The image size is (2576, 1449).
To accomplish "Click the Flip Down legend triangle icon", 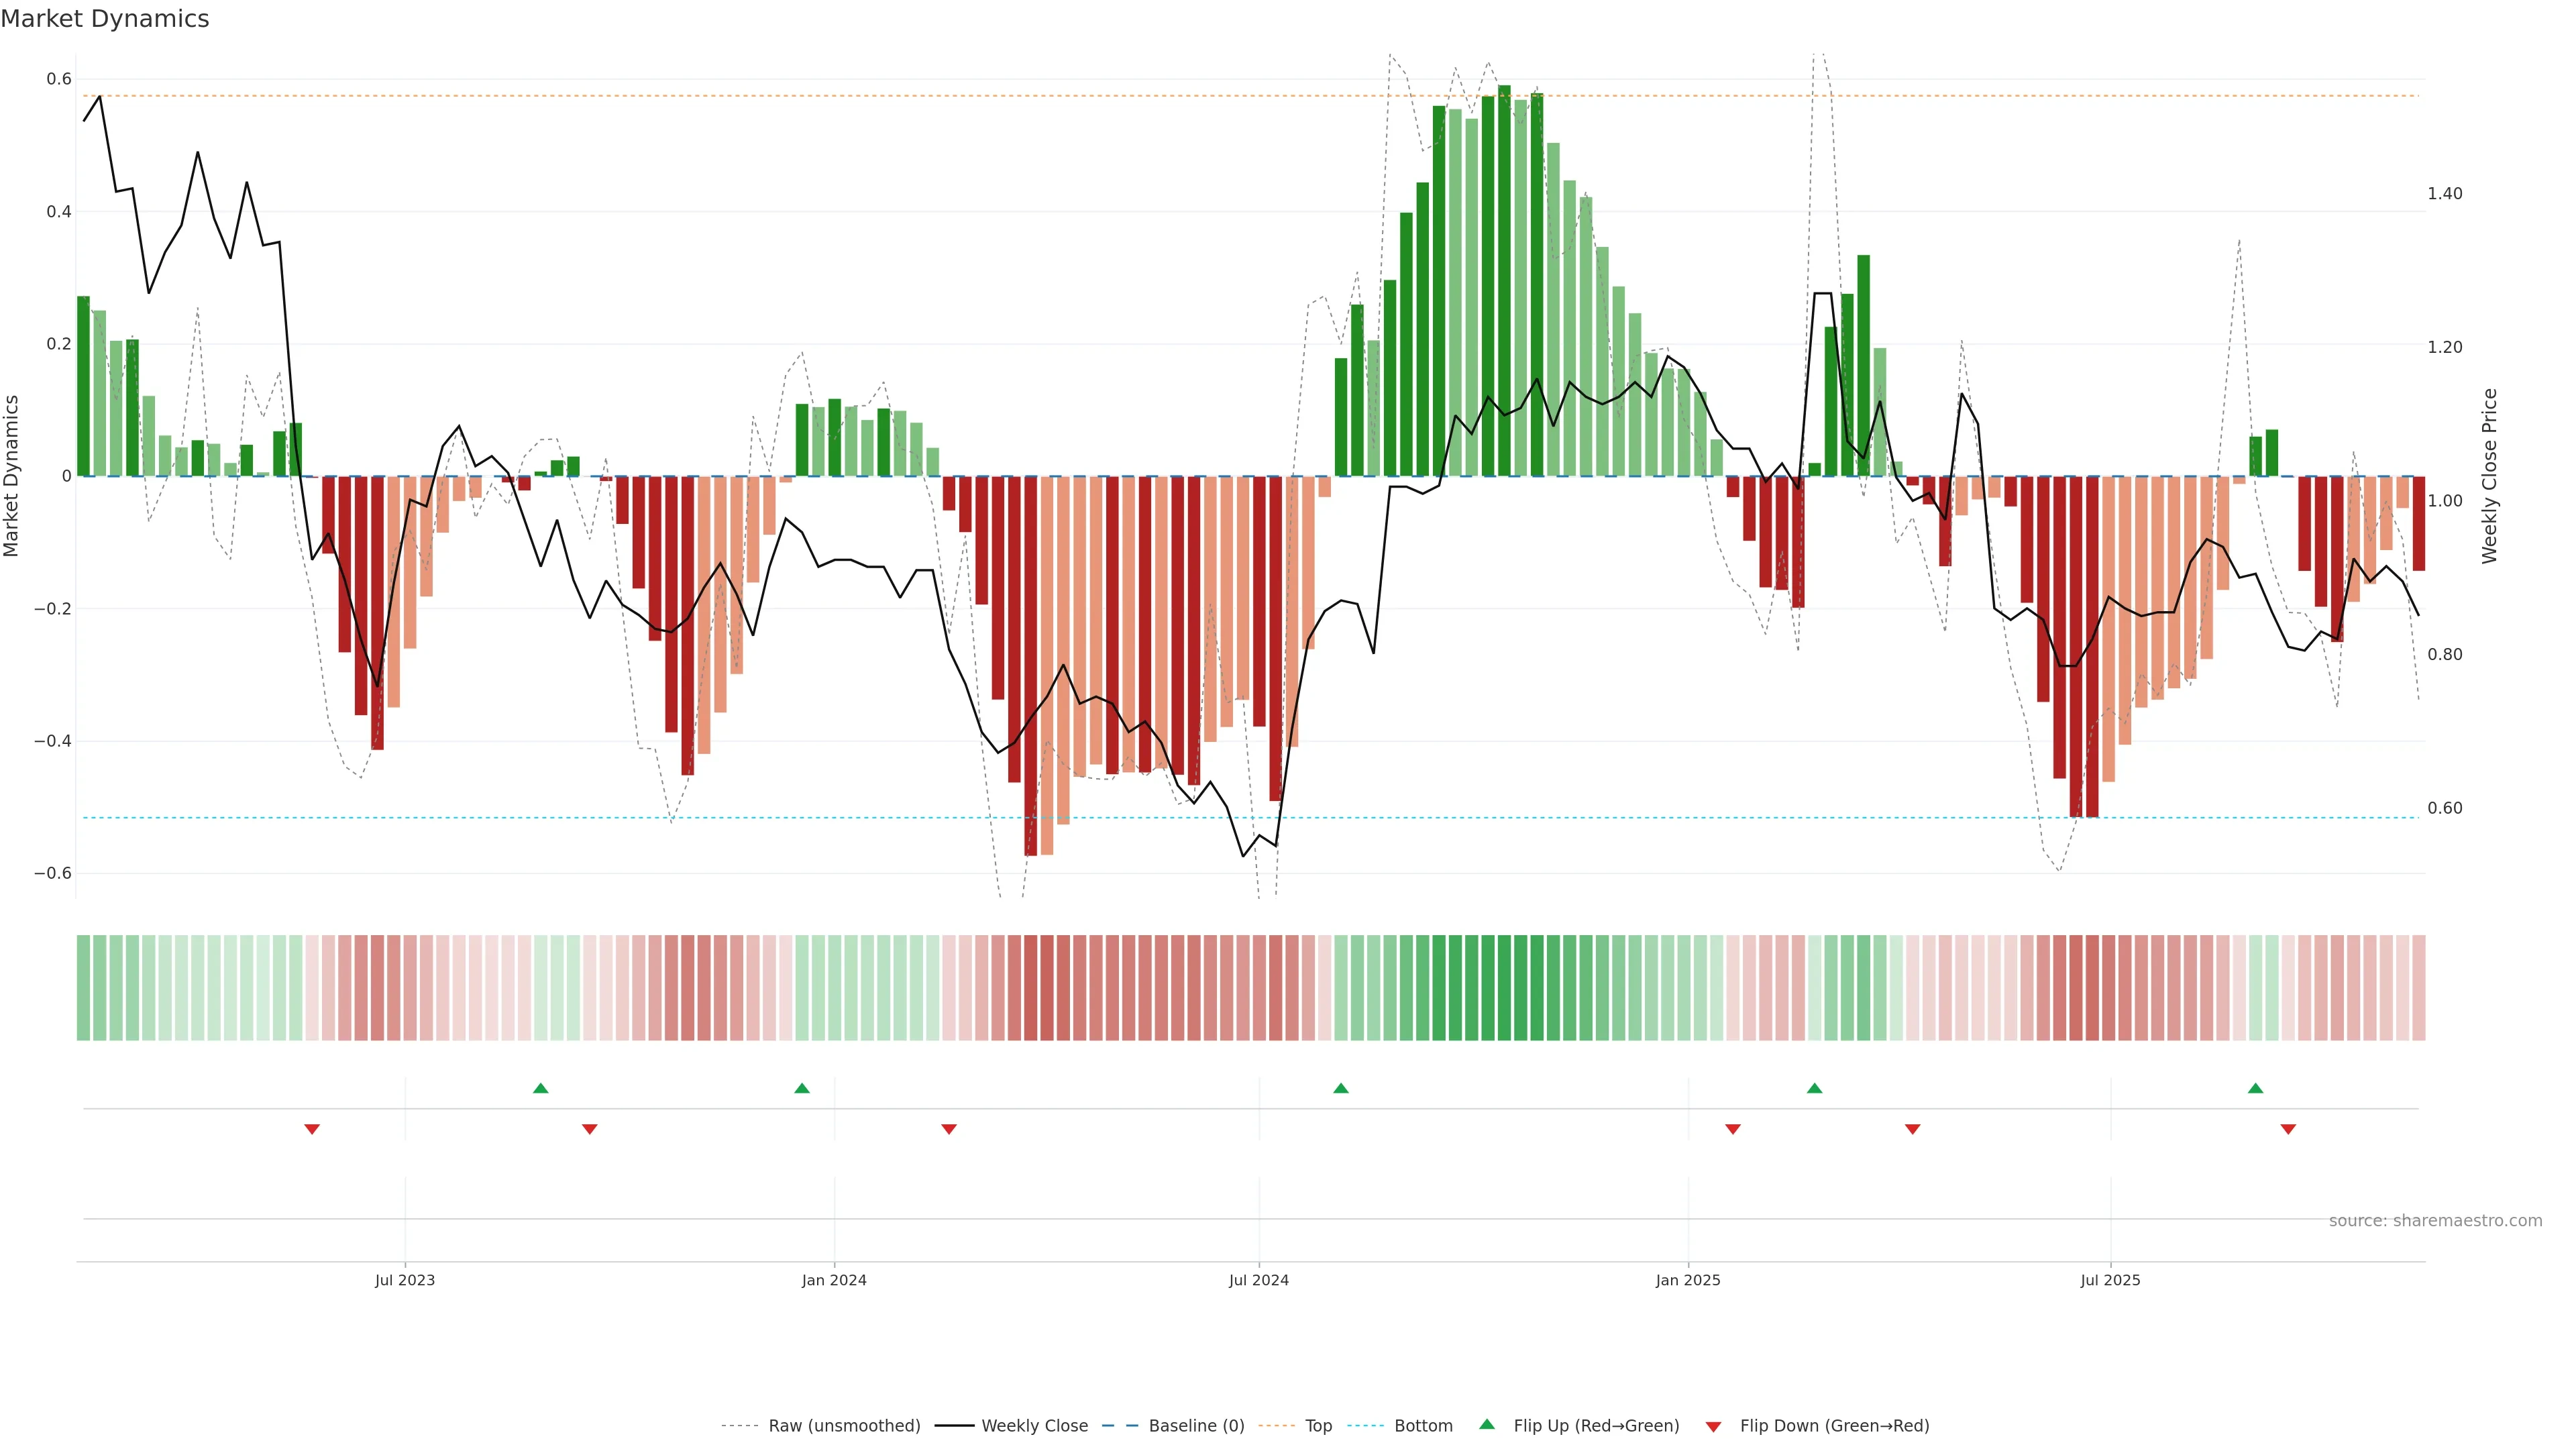I will click(x=1713, y=1426).
